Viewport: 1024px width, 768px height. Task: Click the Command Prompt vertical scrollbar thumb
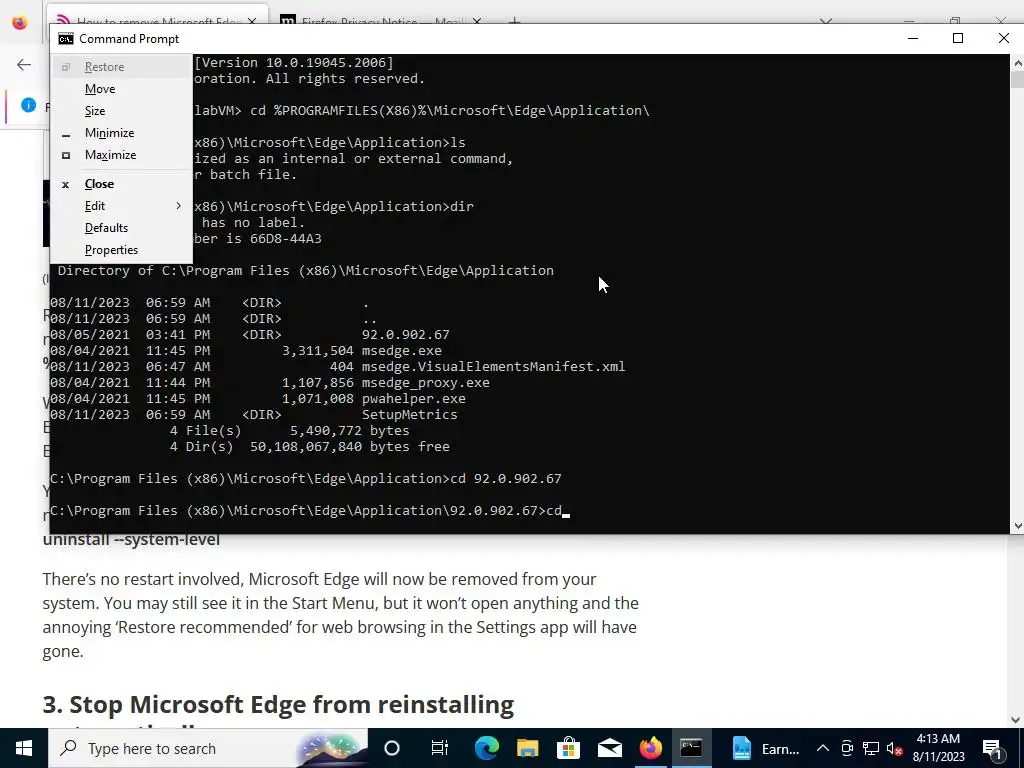1017,80
